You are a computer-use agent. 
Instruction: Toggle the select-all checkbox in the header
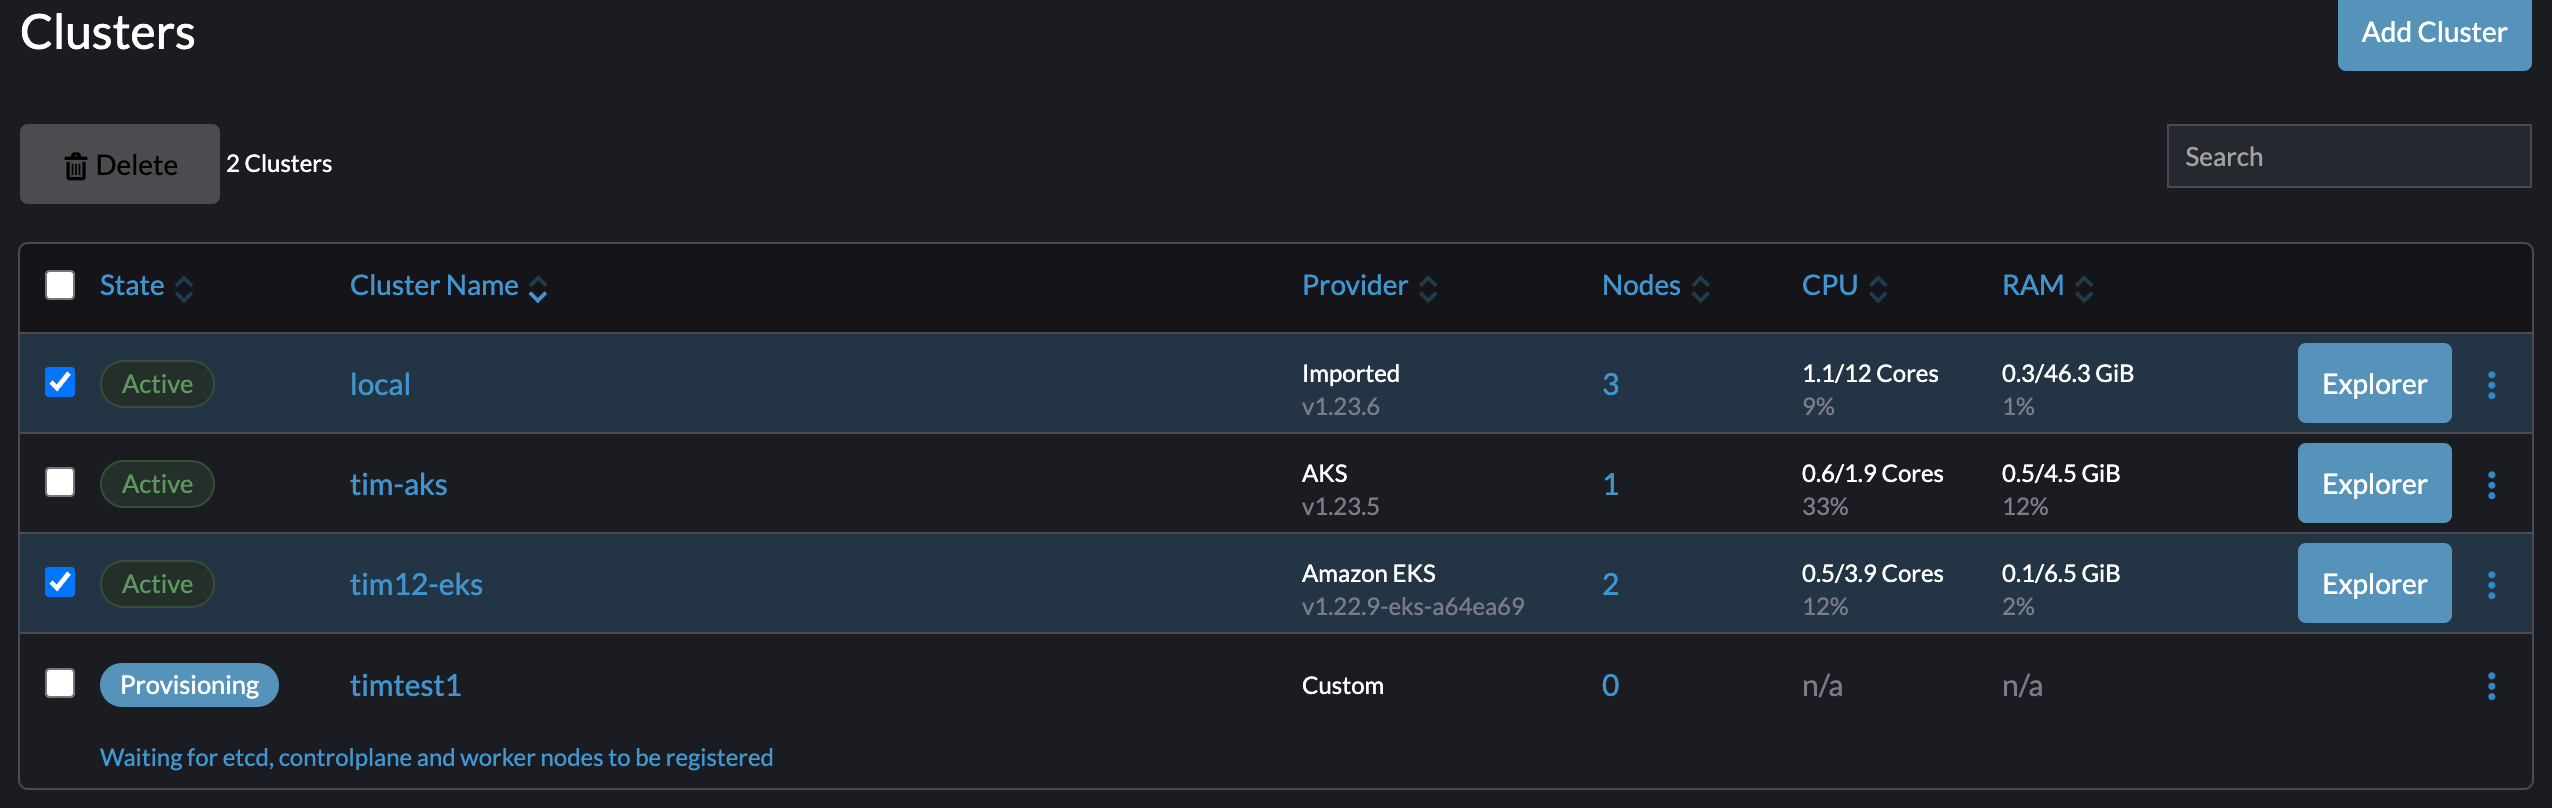59,285
